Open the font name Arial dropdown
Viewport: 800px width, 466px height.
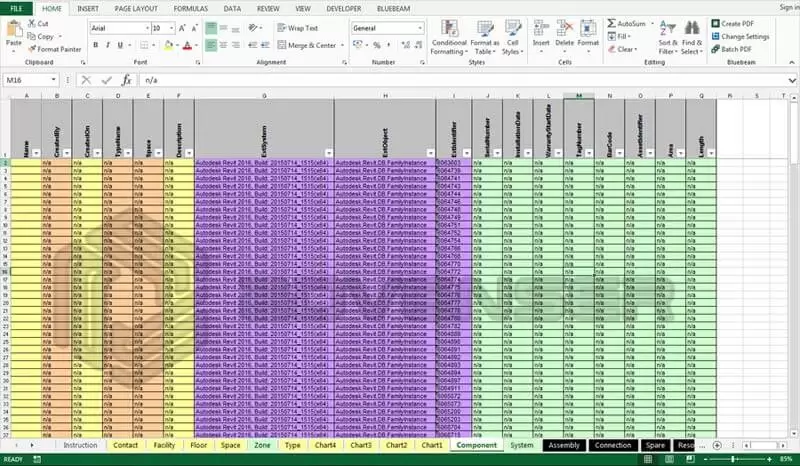(x=147, y=29)
